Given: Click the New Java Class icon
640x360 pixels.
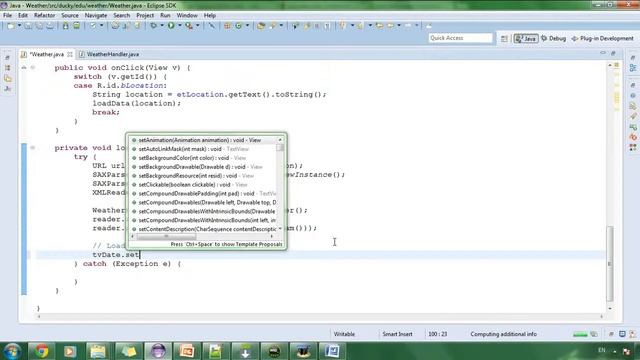Looking at the screenshot, I should tap(239, 26).
